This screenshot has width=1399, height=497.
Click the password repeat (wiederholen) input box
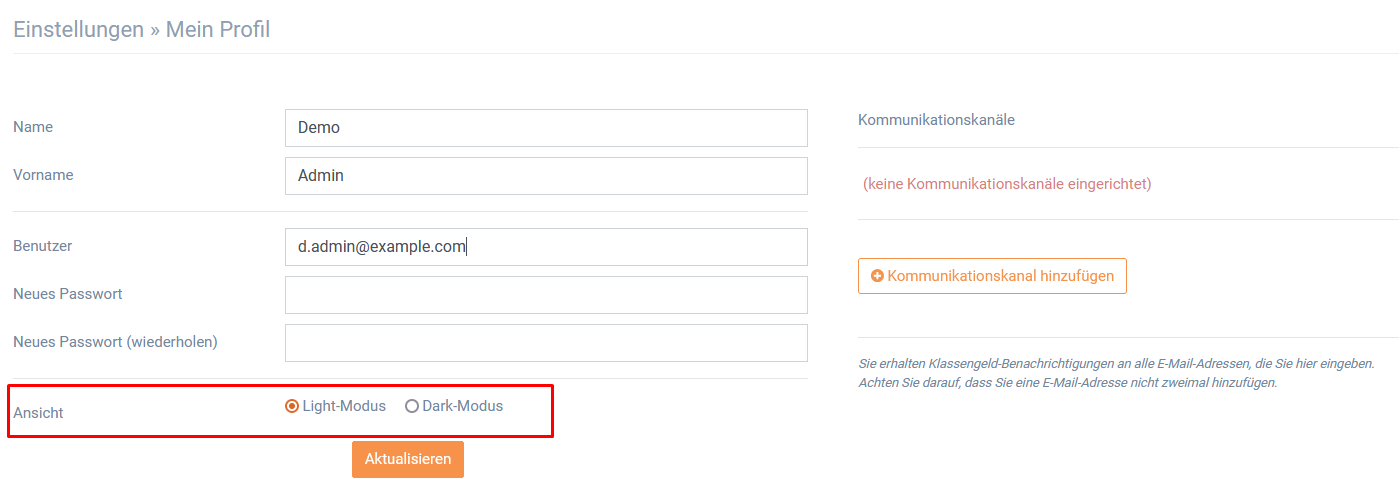[x=546, y=343]
